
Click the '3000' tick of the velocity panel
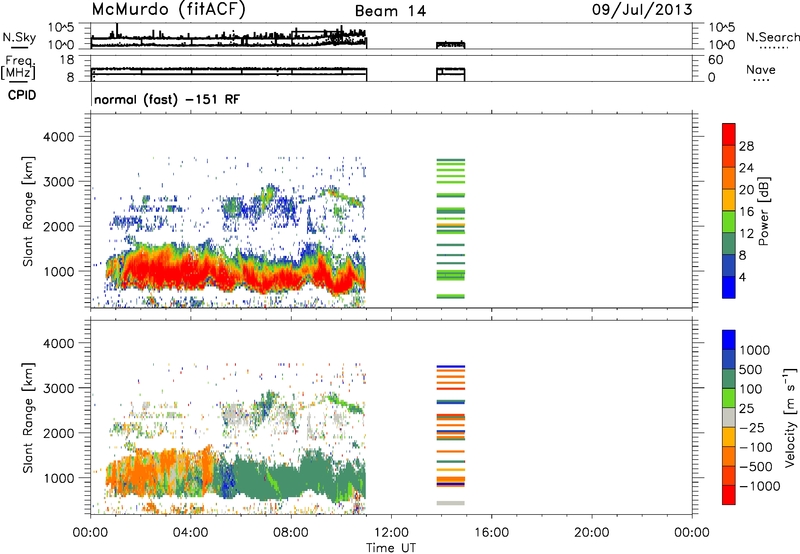[x=59, y=388]
